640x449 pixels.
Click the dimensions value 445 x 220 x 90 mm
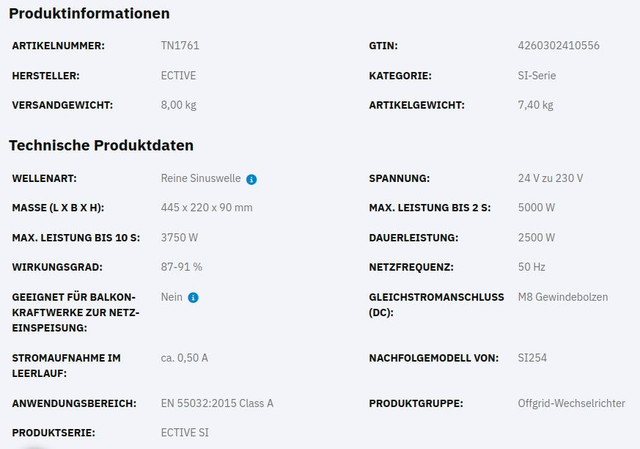point(206,207)
